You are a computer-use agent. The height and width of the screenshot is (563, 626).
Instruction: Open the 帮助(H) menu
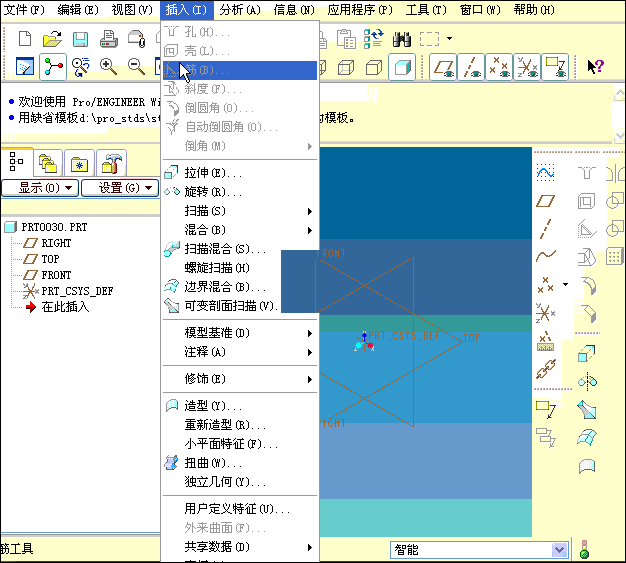point(534,10)
